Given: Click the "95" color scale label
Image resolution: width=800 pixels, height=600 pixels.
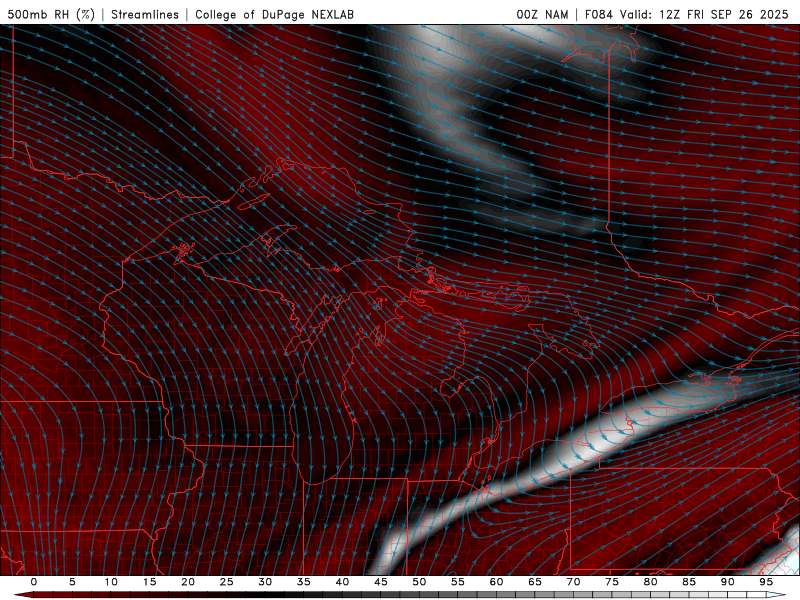Looking at the screenshot, I should tap(766, 582).
